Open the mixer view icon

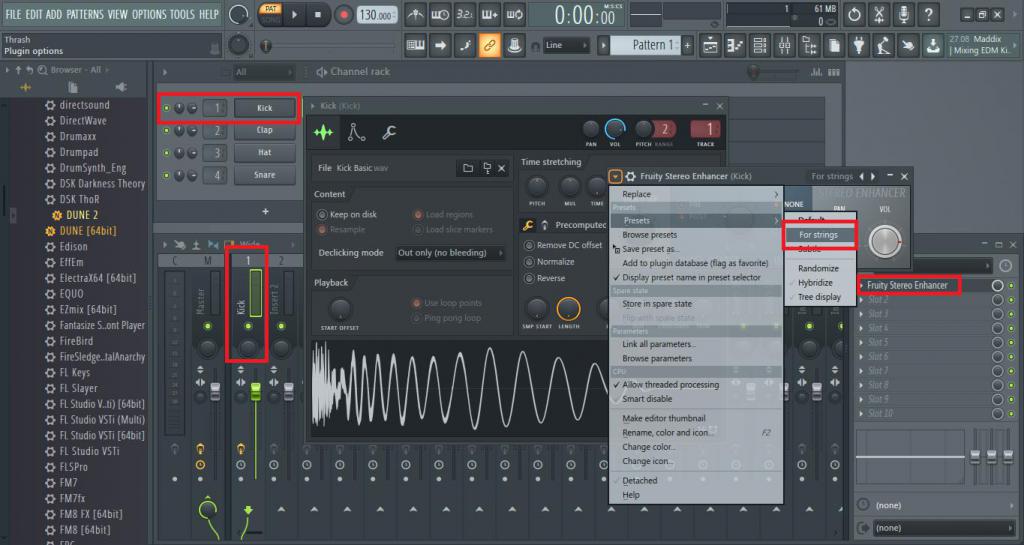tap(784, 45)
